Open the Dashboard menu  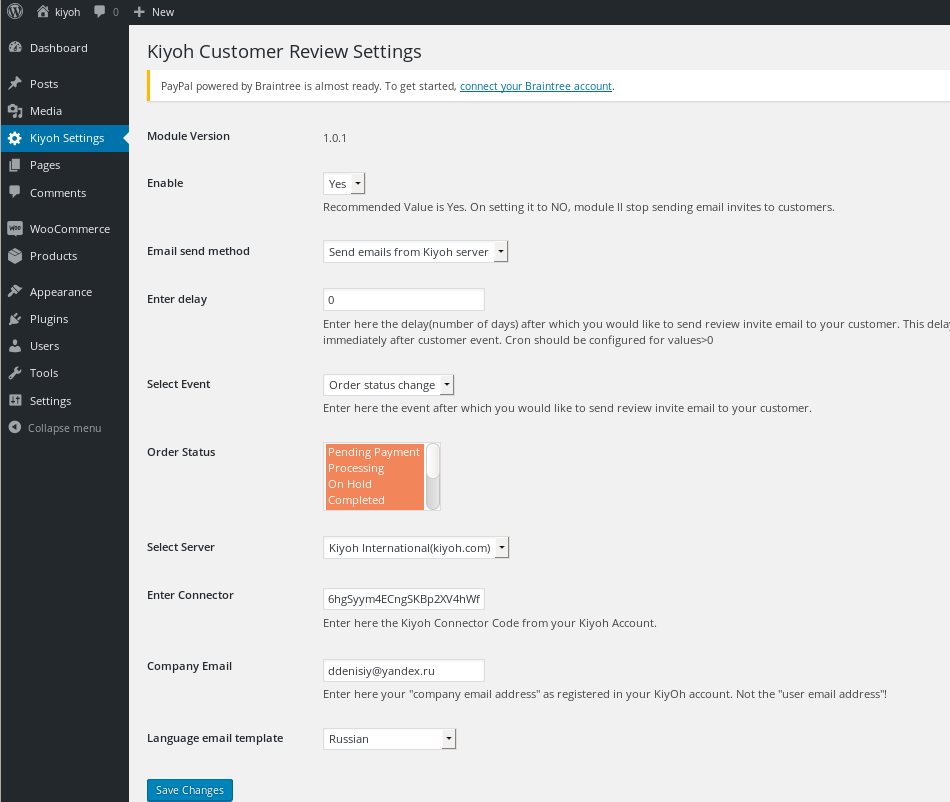[x=65, y=48]
